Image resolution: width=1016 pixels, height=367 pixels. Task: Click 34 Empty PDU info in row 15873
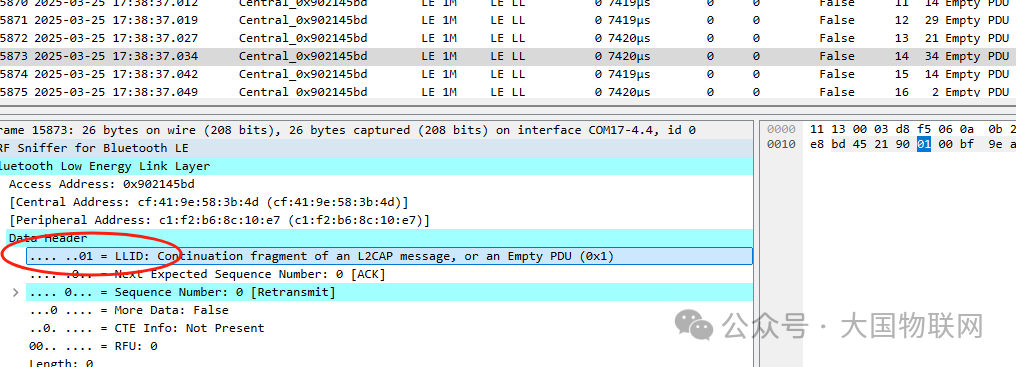pyautogui.click(x=967, y=56)
